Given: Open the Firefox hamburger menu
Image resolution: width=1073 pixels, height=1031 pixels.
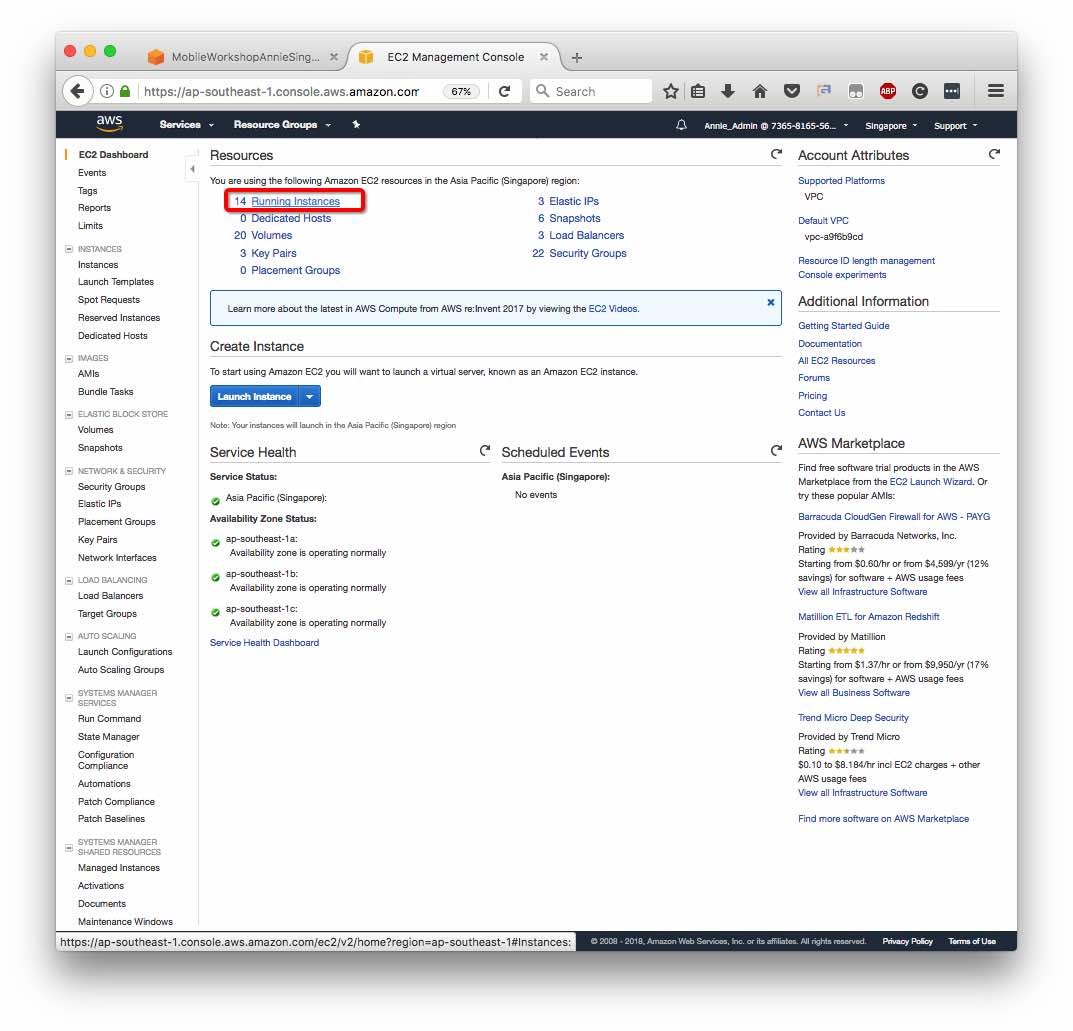Looking at the screenshot, I should pos(996,91).
